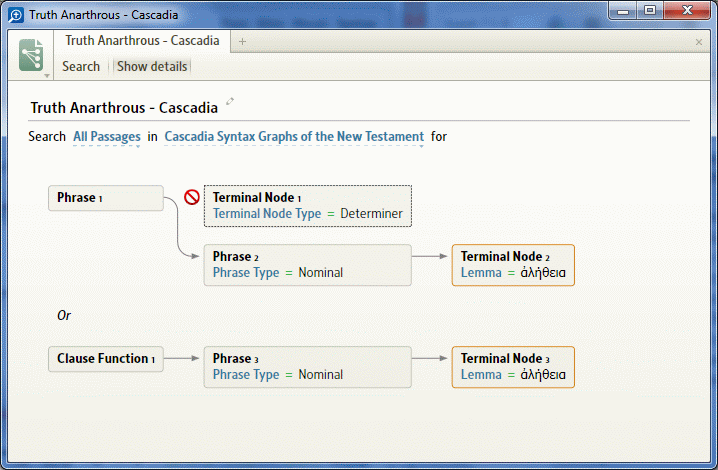Click the pencil icon to rename the search title

coord(230,101)
